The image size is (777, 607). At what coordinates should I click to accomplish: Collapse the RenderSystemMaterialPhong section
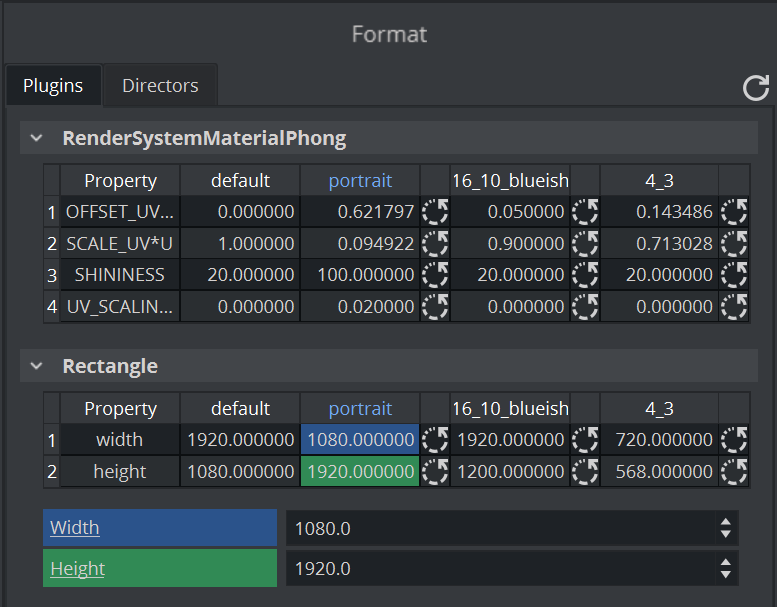(37, 139)
